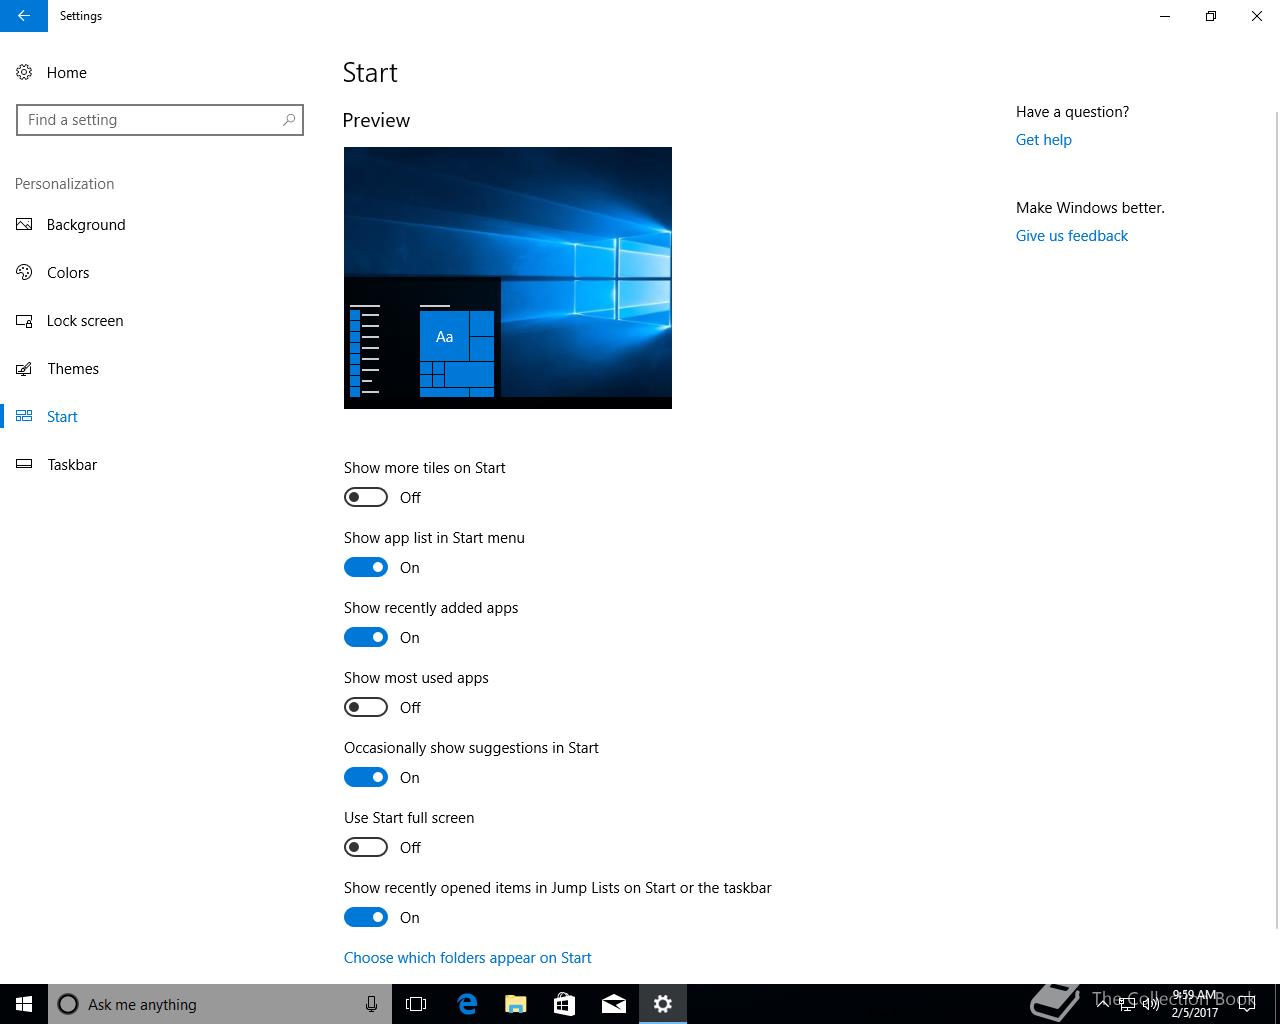Click the Give us feedback link
Image resolution: width=1280 pixels, height=1024 pixels.
[x=1071, y=236]
